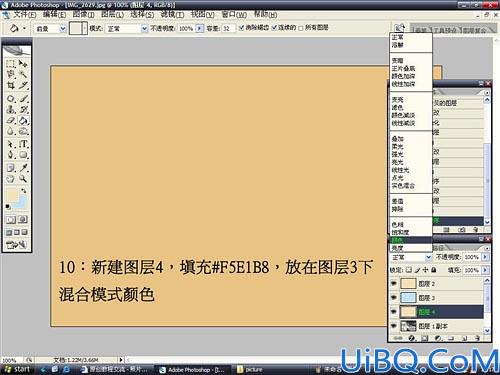500x375 pixels.
Task: Select the Move tool
Action: click(23, 64)
